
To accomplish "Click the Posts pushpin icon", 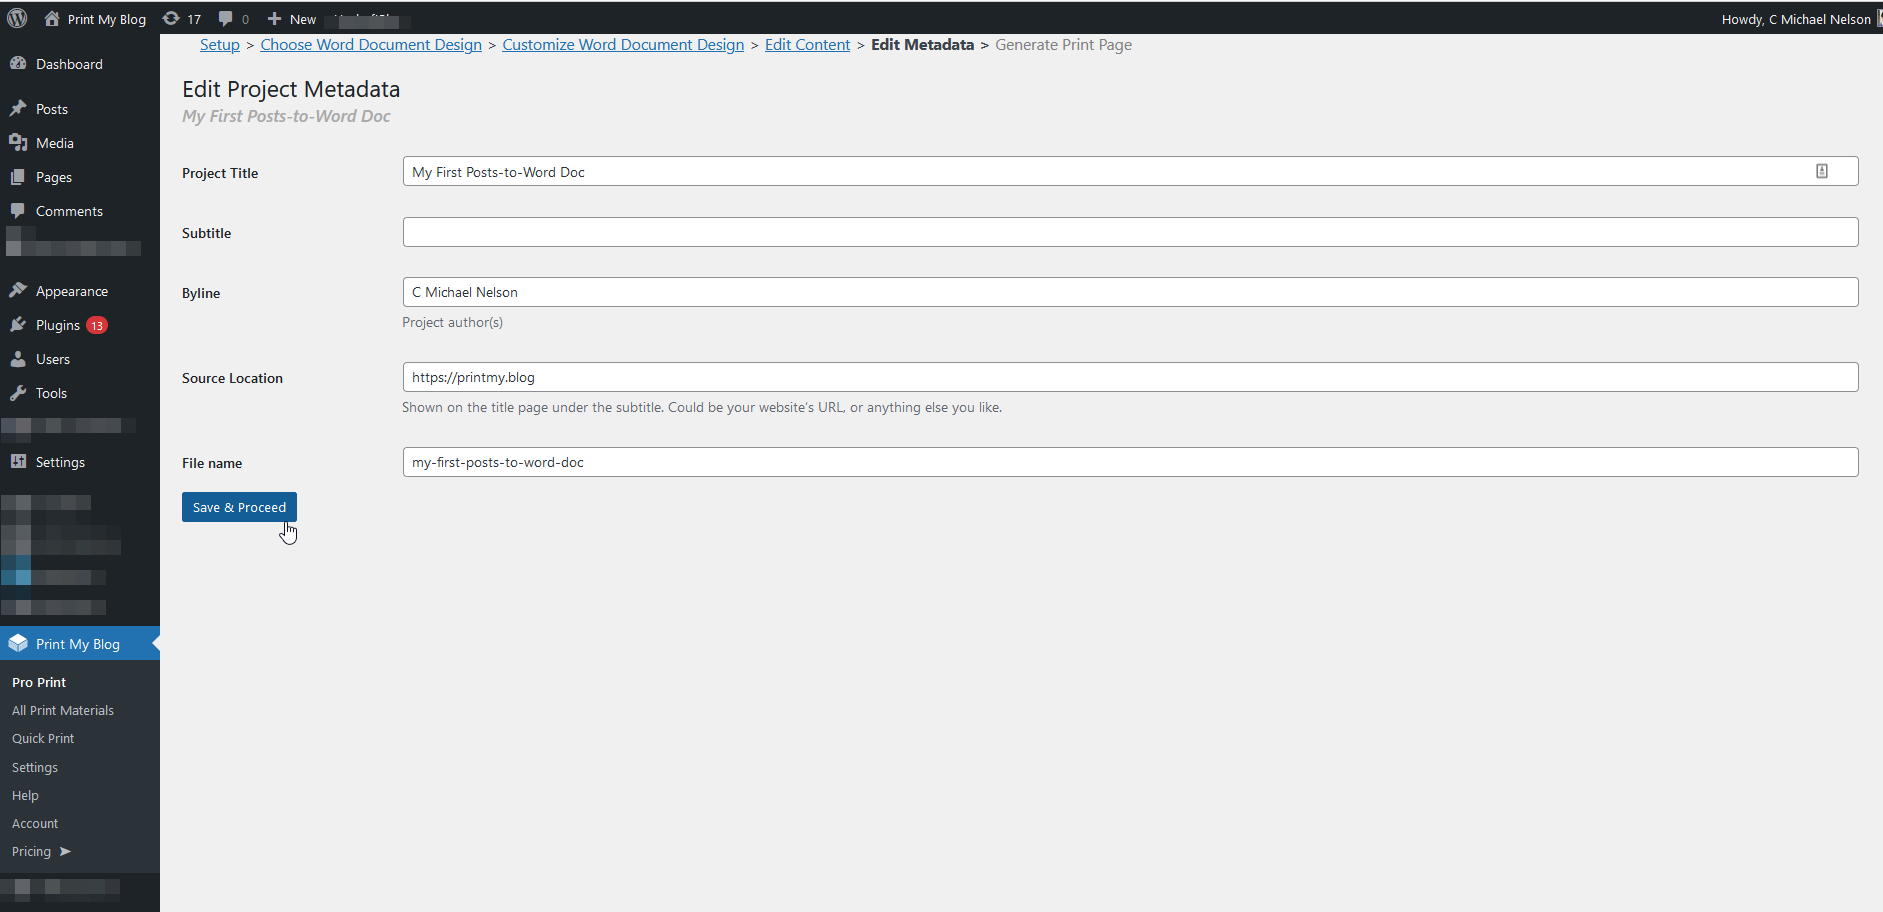I will click(x=18, y=108).
